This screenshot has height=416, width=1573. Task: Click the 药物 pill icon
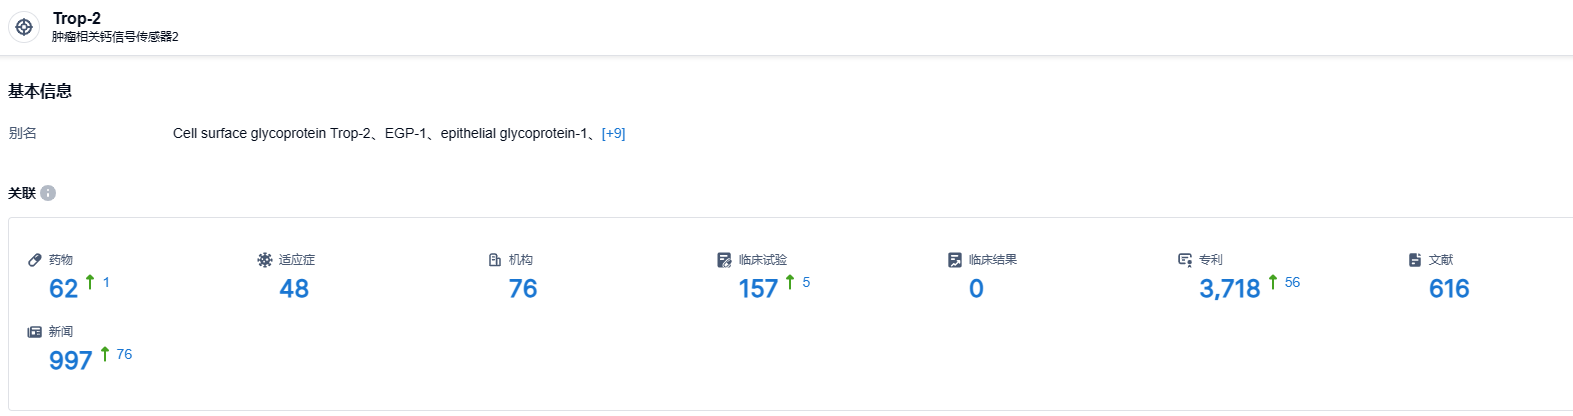pyautogui.click(x=35, y=260)
